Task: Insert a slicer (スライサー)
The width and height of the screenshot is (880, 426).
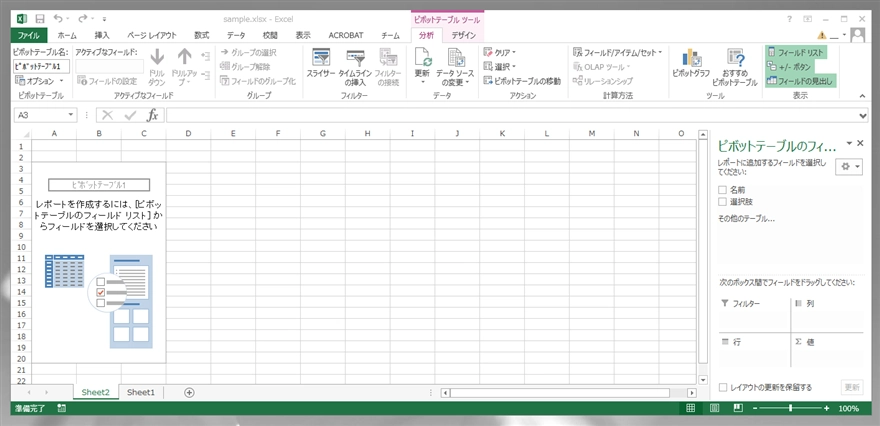Action: [320, 62]
